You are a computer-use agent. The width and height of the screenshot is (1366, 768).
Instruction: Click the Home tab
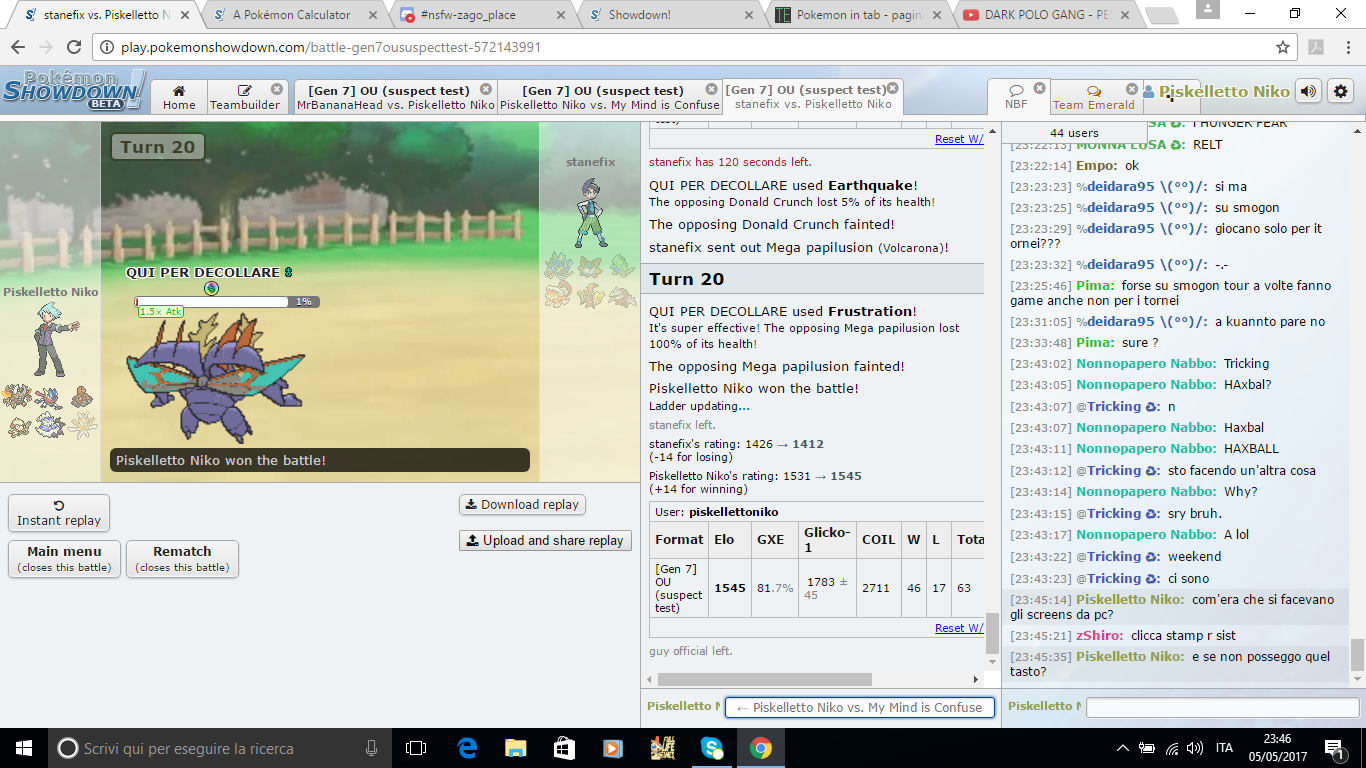point(179,97)
